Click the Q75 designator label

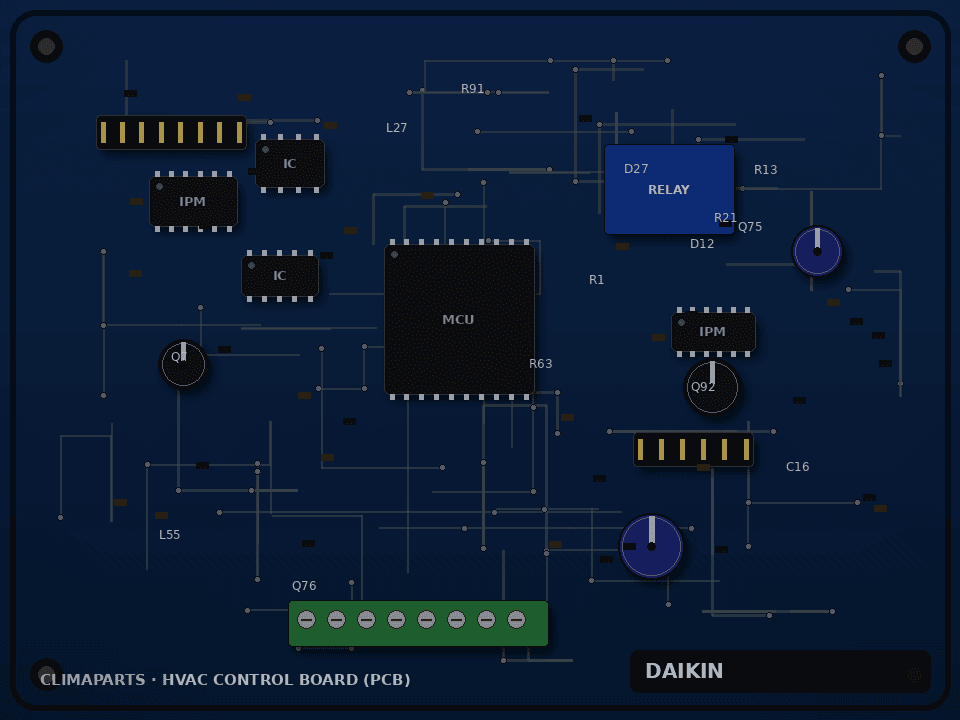coord(750,227)
